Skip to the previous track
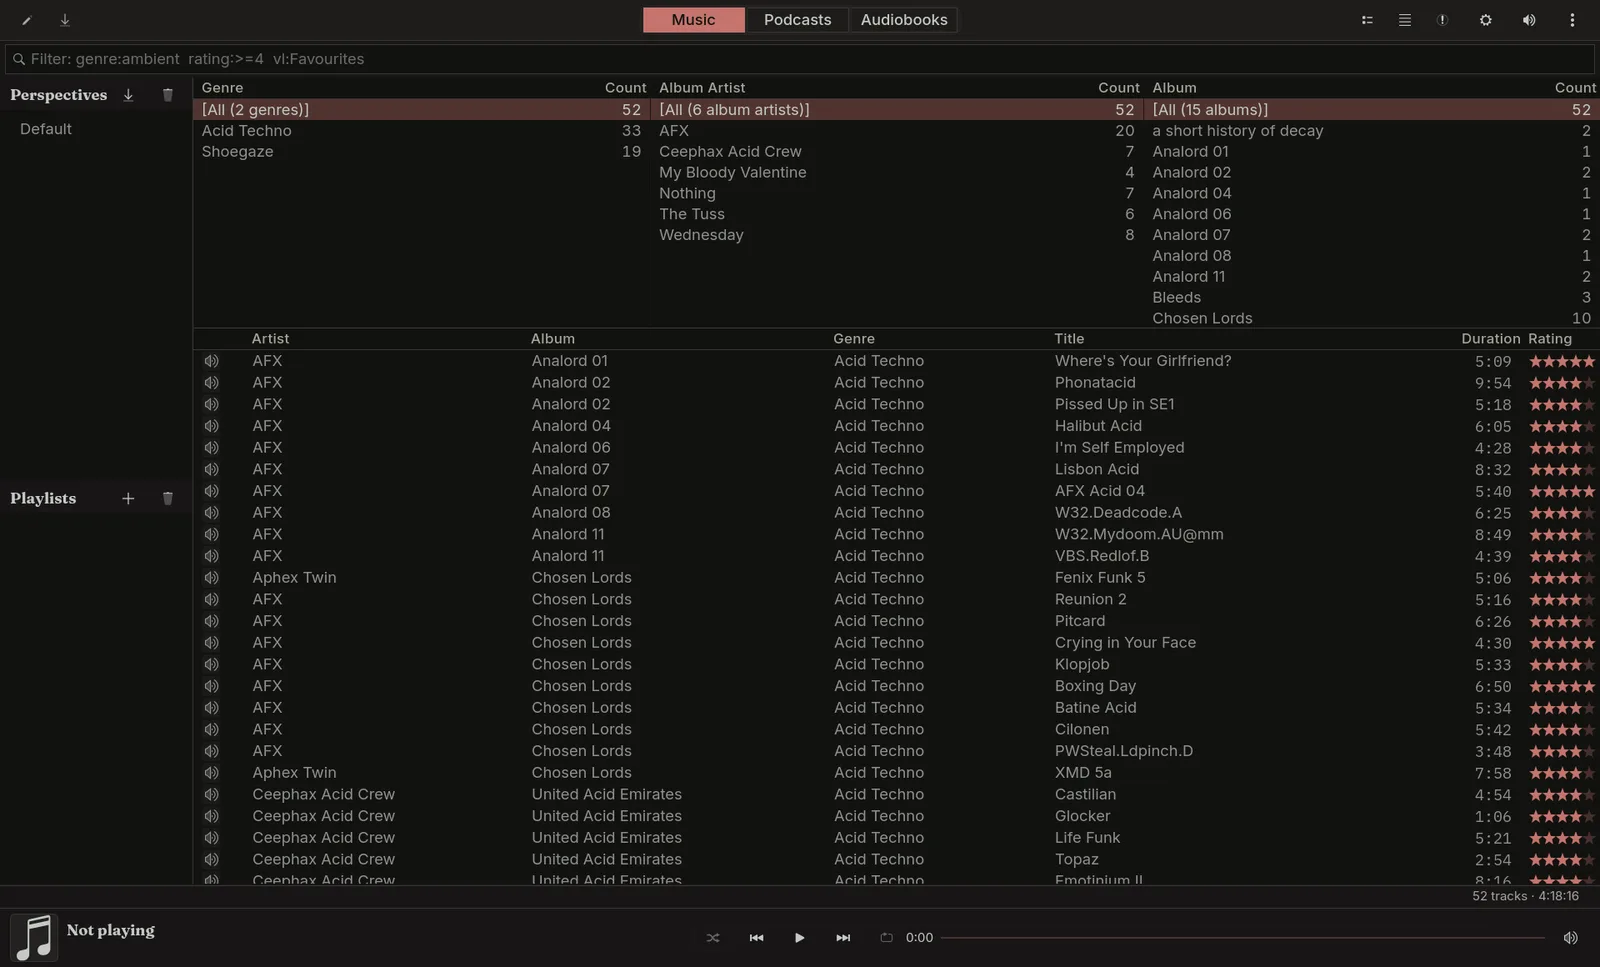 pos(756,938)
